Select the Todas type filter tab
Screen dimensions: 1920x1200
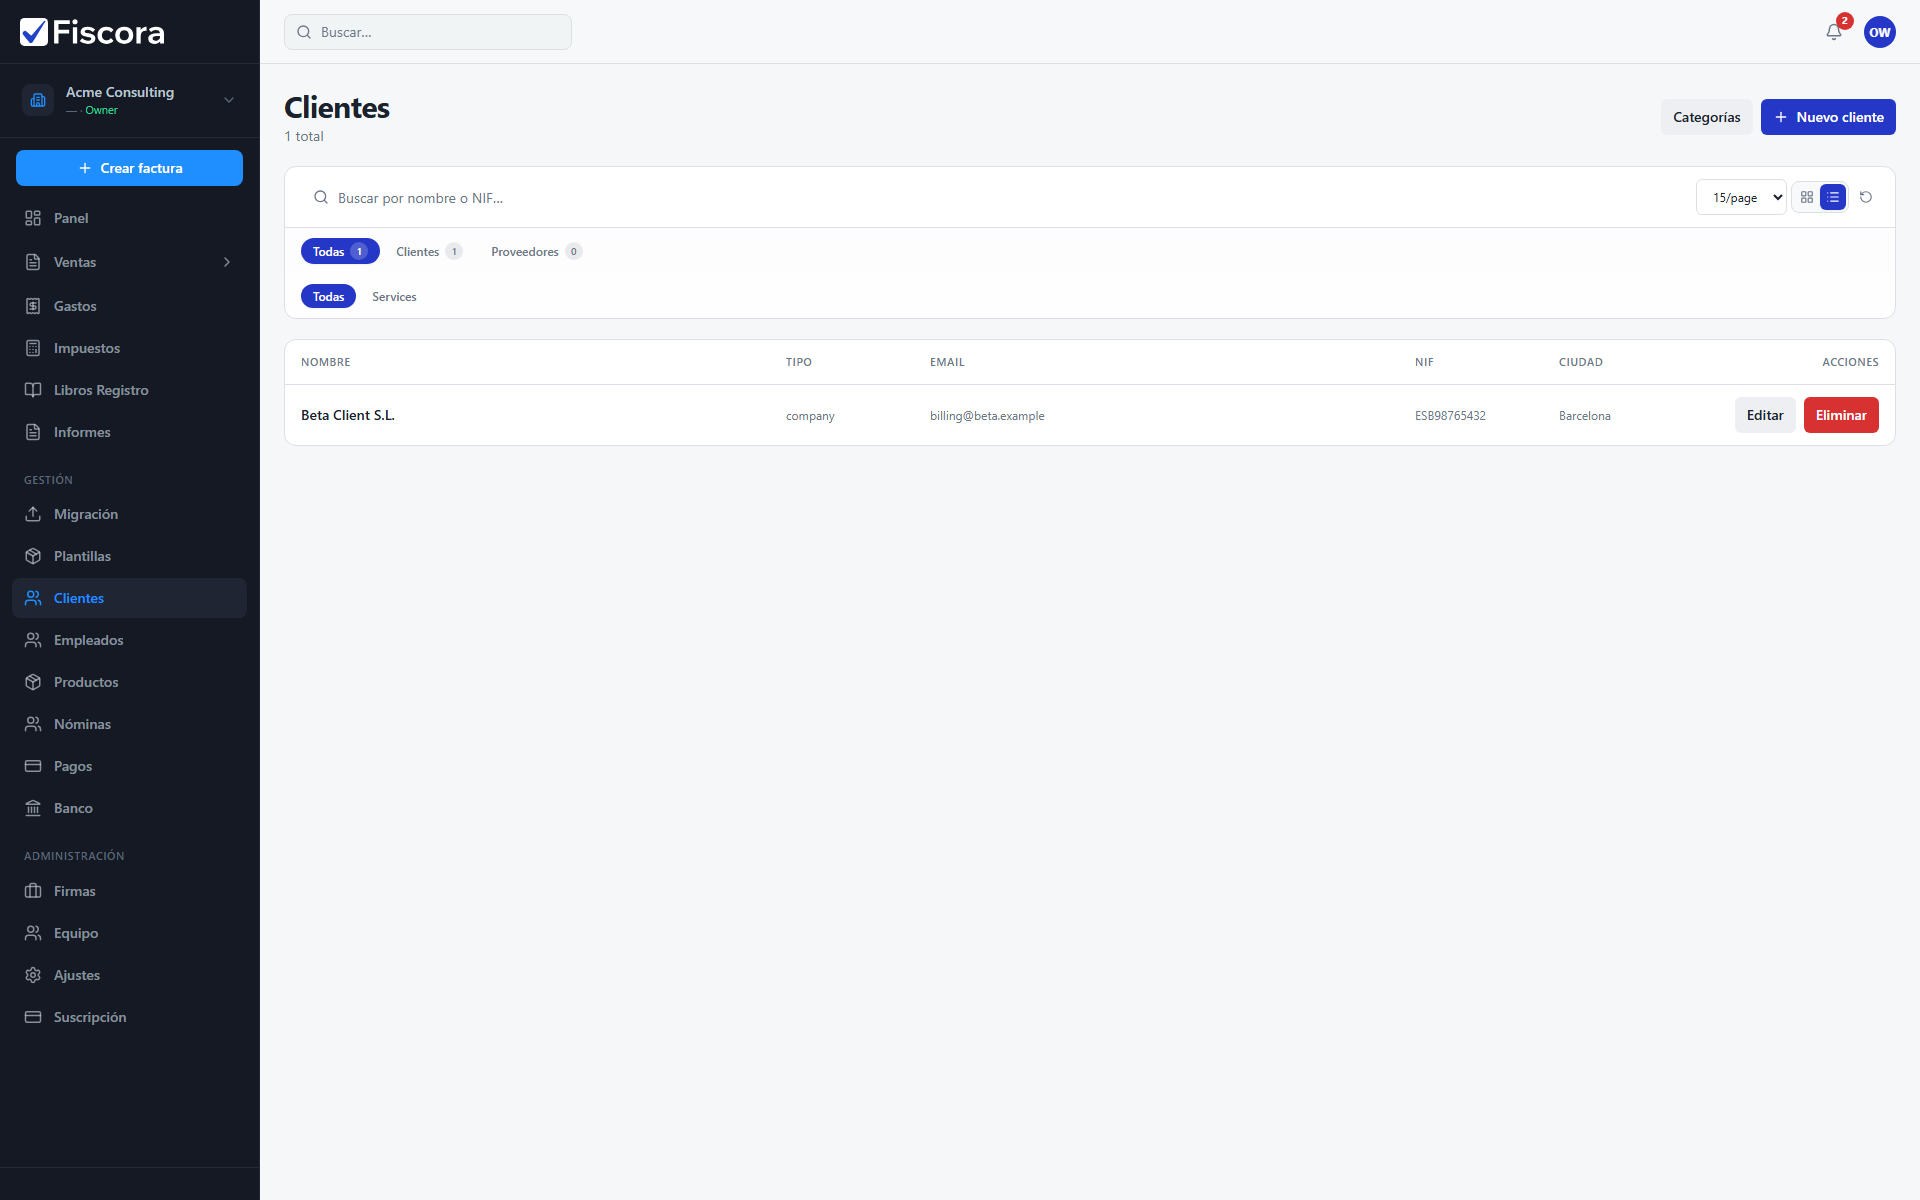tap(340, 251)
